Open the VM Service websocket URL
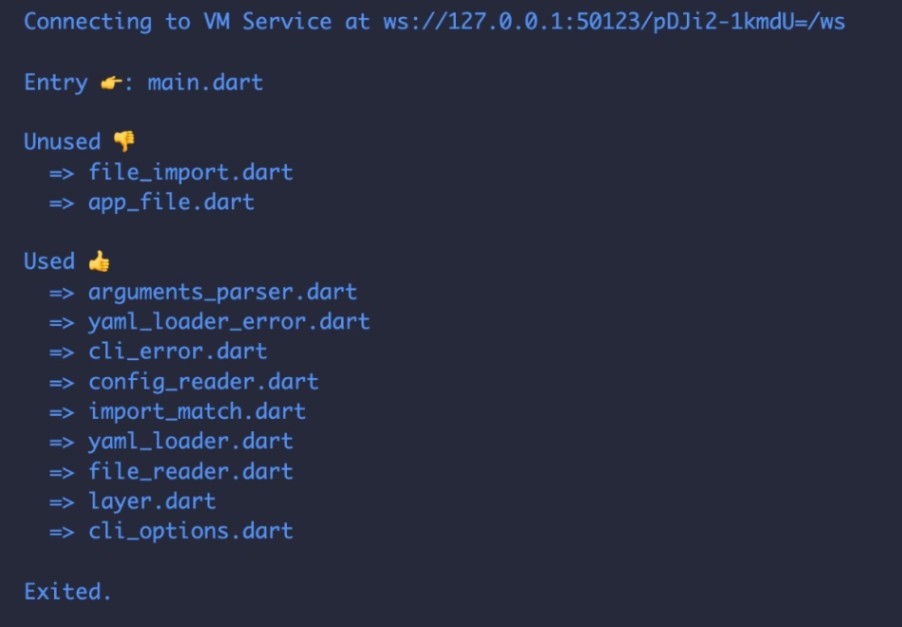Viewport: 902px width, 627px height. point(613,22)
